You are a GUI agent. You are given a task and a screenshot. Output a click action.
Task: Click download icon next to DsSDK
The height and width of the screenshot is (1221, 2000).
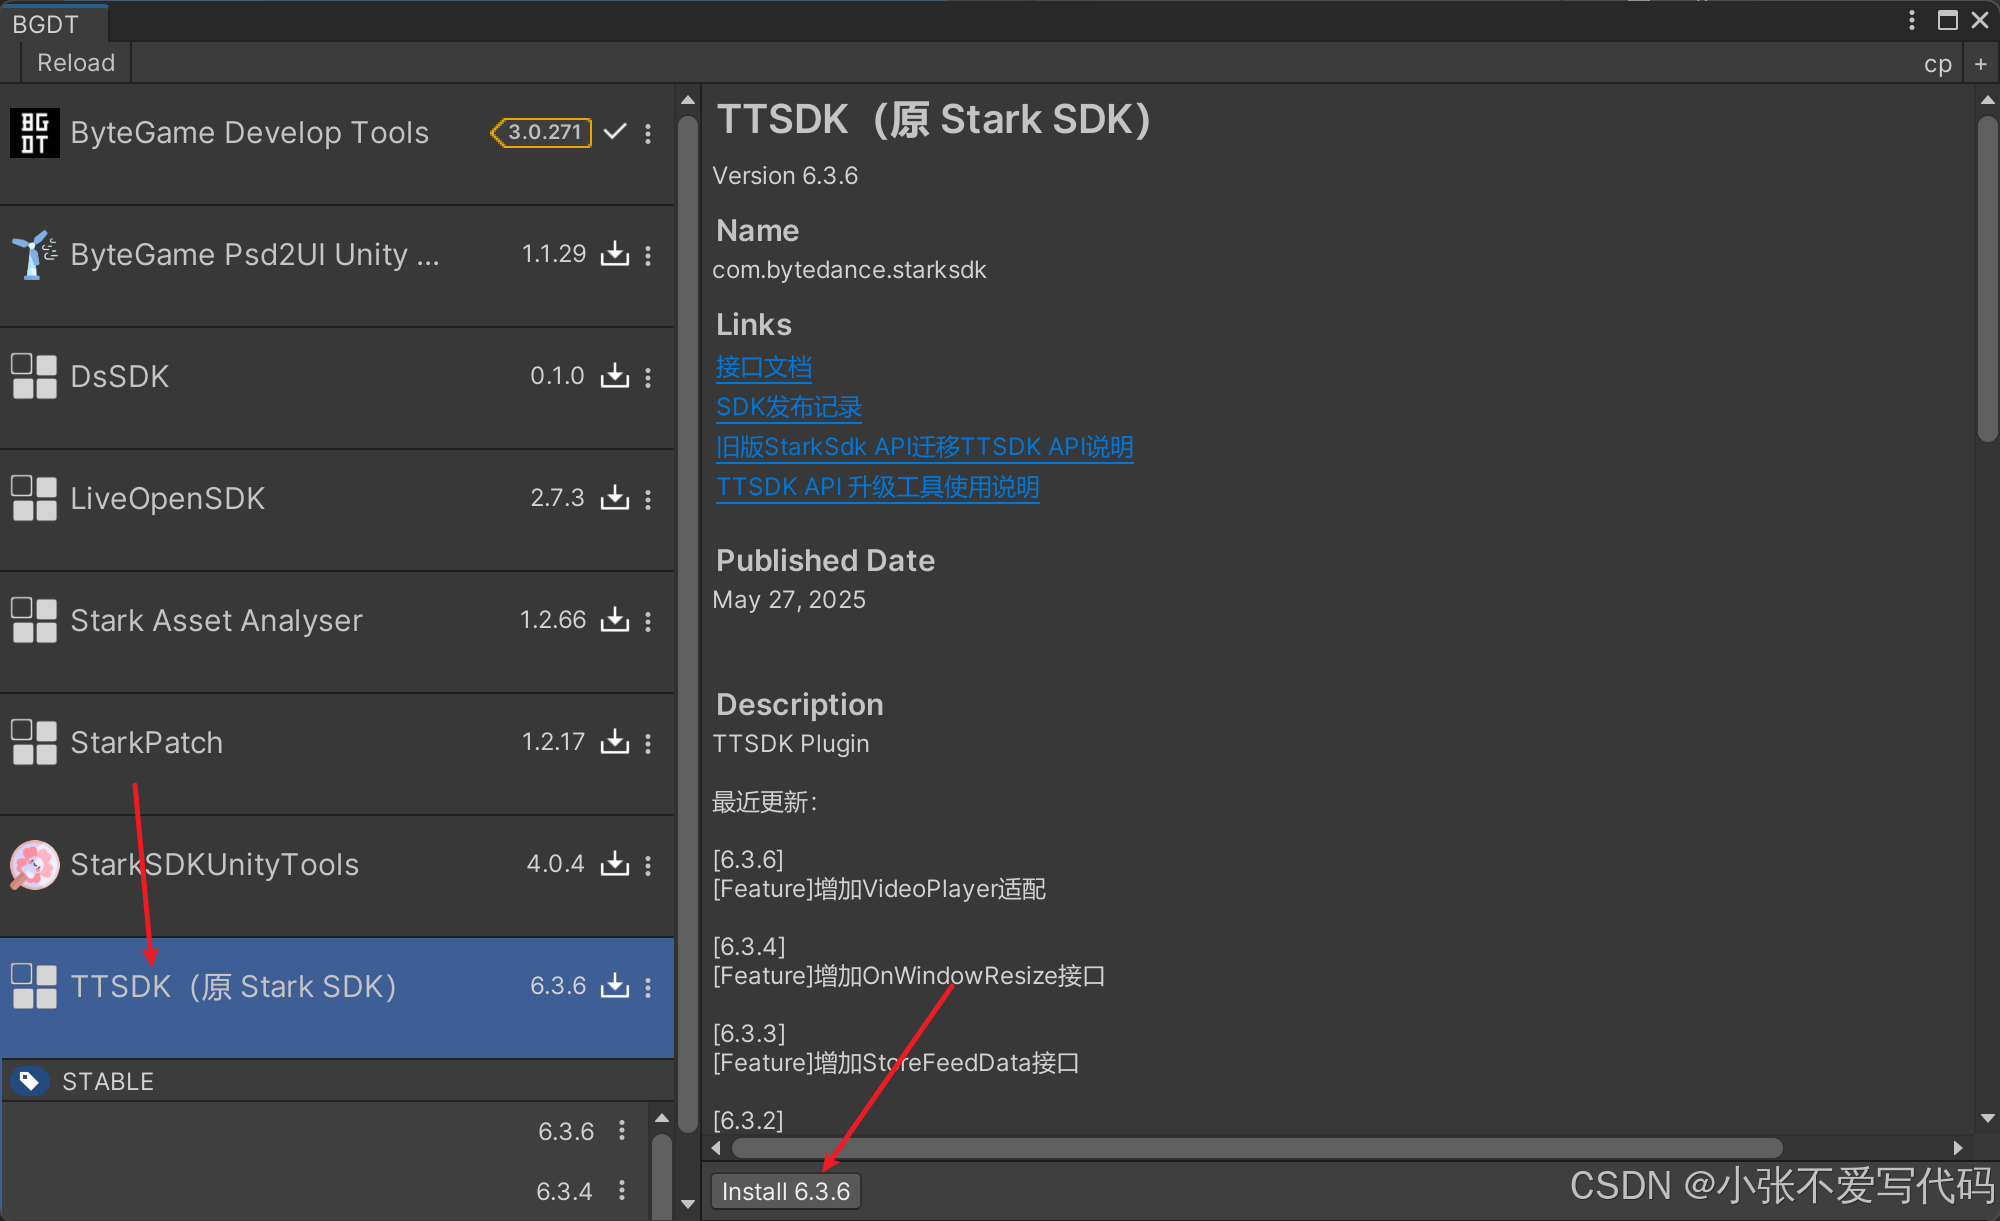[614, 377]
